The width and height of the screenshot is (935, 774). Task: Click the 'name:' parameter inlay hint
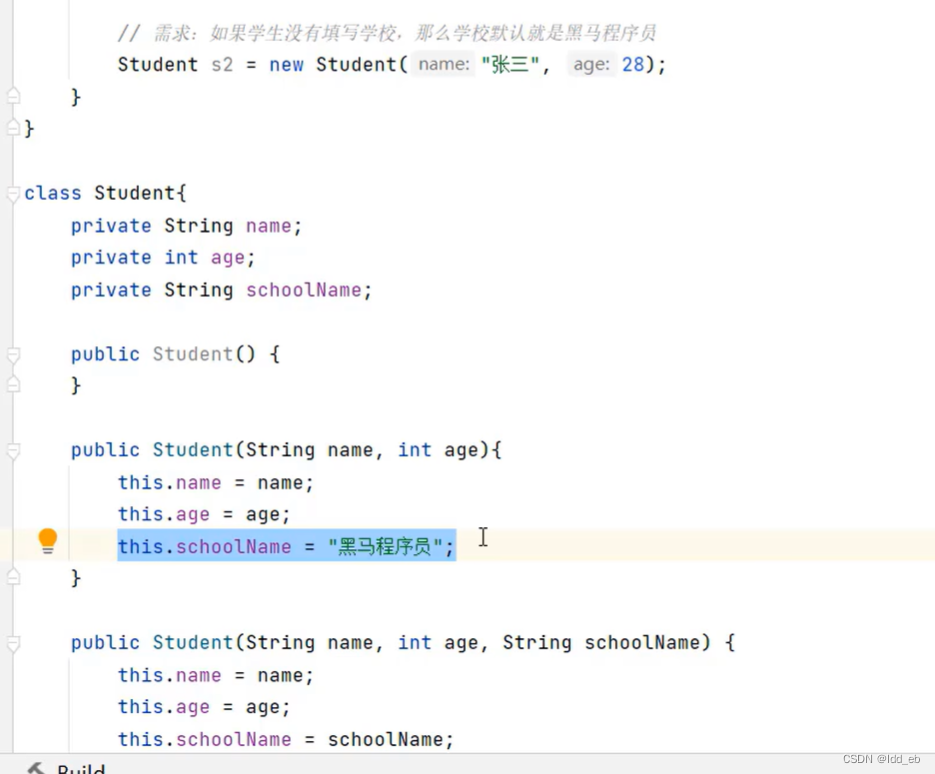[x=444, y=64]
